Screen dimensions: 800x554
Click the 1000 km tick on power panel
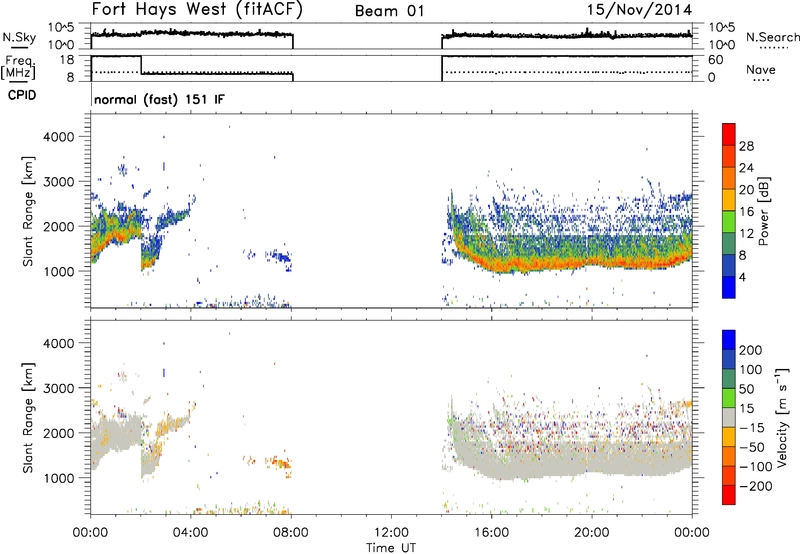click(x=59, y=271)
